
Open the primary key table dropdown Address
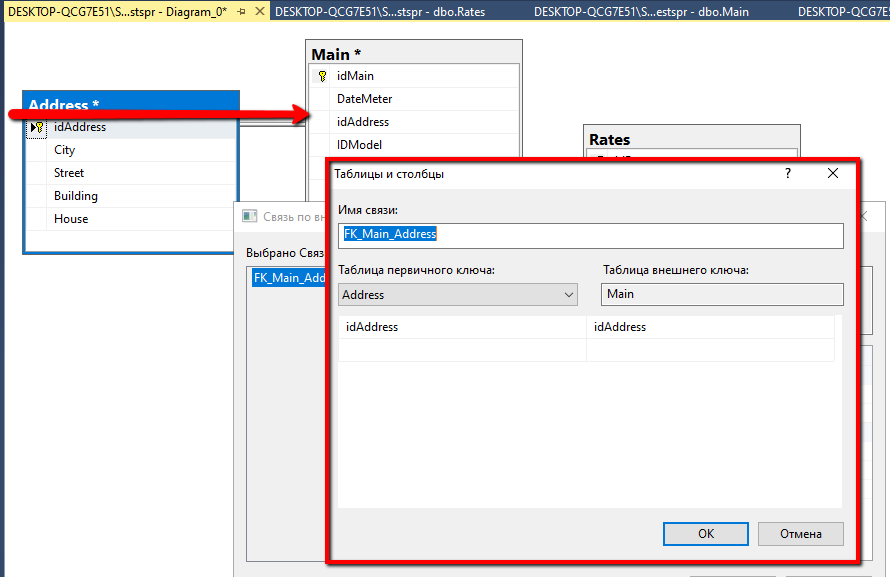pyautogui.click(x=569, y=295)
